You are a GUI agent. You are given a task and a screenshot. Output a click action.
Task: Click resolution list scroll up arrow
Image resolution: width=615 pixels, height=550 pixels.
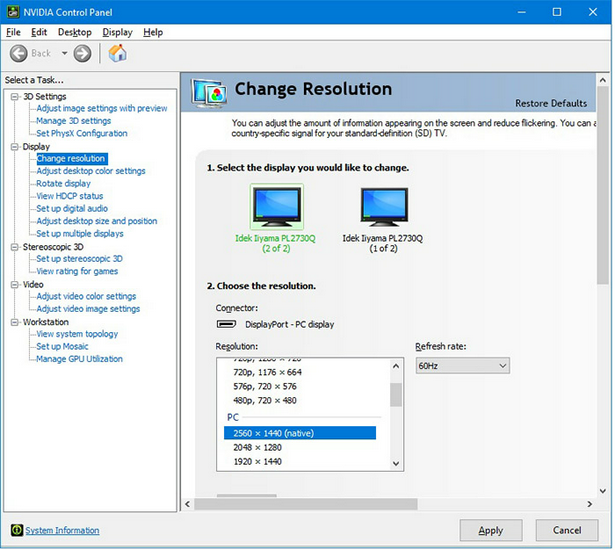396,366
